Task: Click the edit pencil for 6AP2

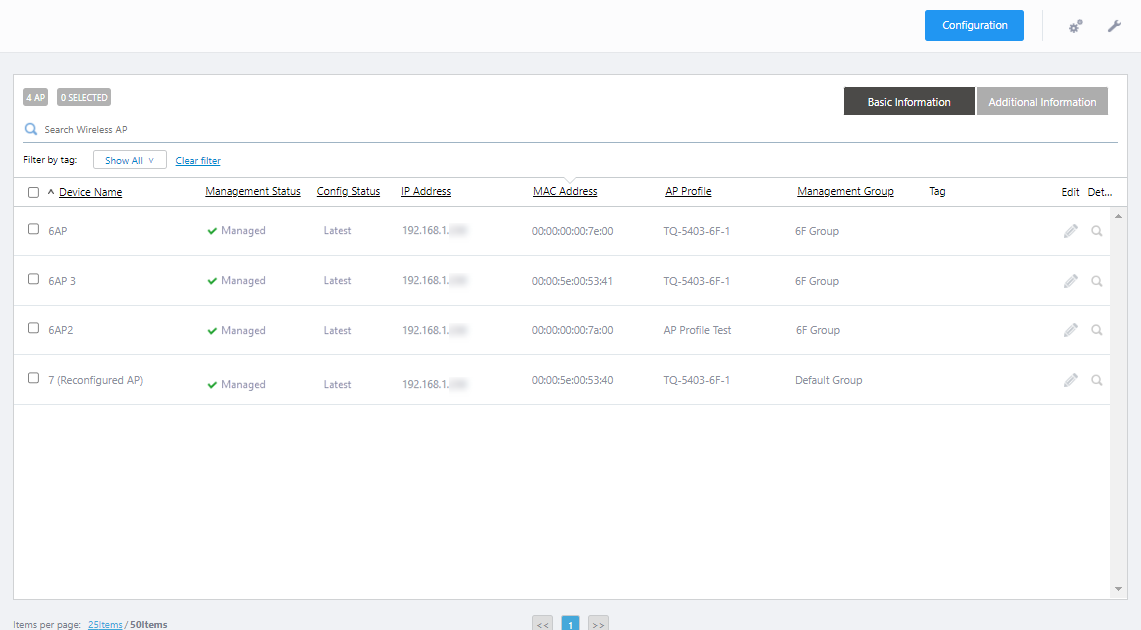Action: tap(1070, 330)
